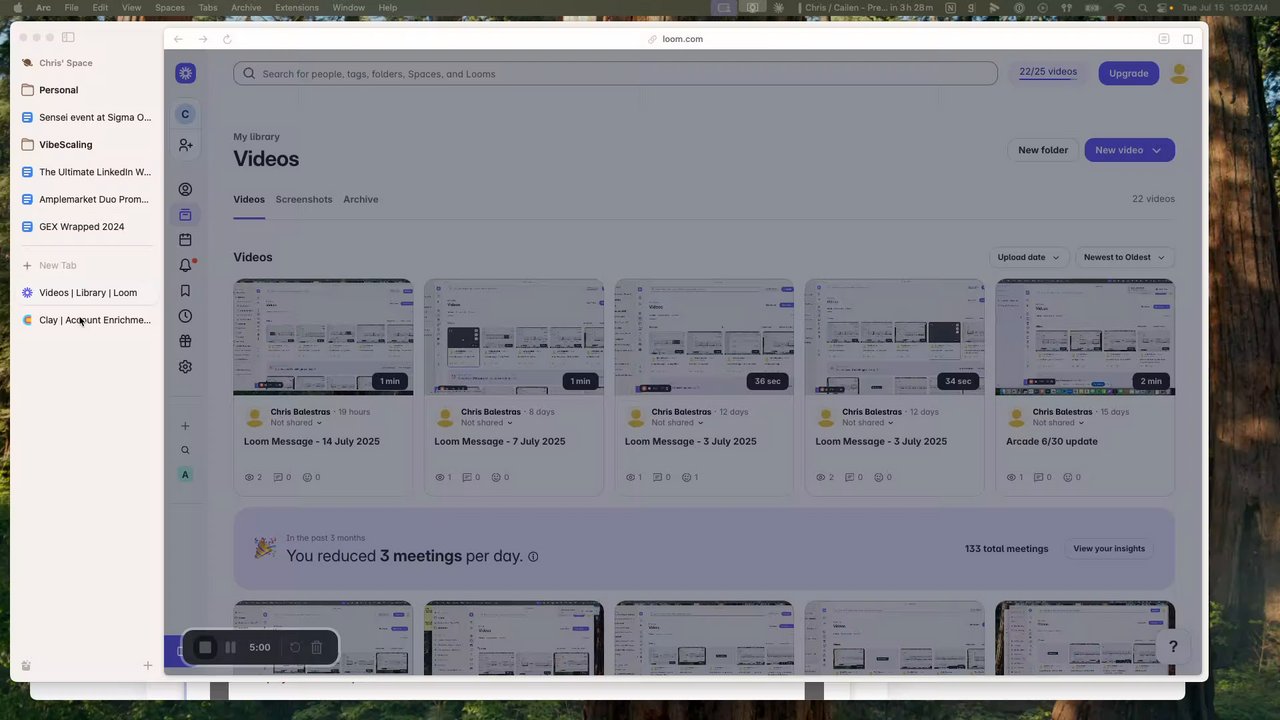Toggle the Arc sidebar icon
The image size is (1280, 720).
68,37
